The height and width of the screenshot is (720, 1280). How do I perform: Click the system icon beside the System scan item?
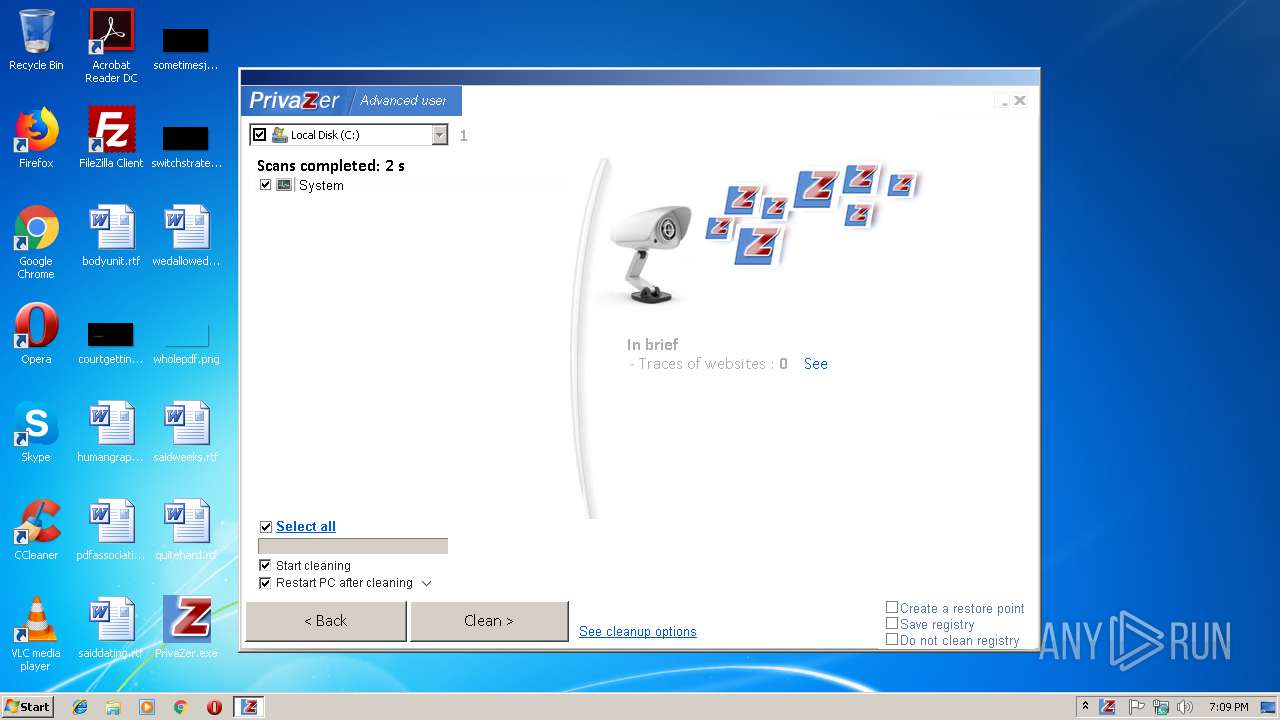point(284,185)
